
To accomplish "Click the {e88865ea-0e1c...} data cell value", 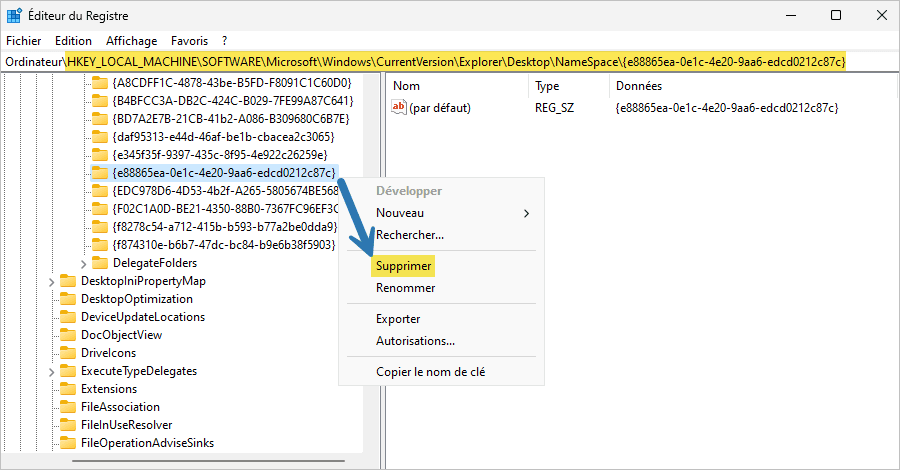I will (x=727, y=107).
